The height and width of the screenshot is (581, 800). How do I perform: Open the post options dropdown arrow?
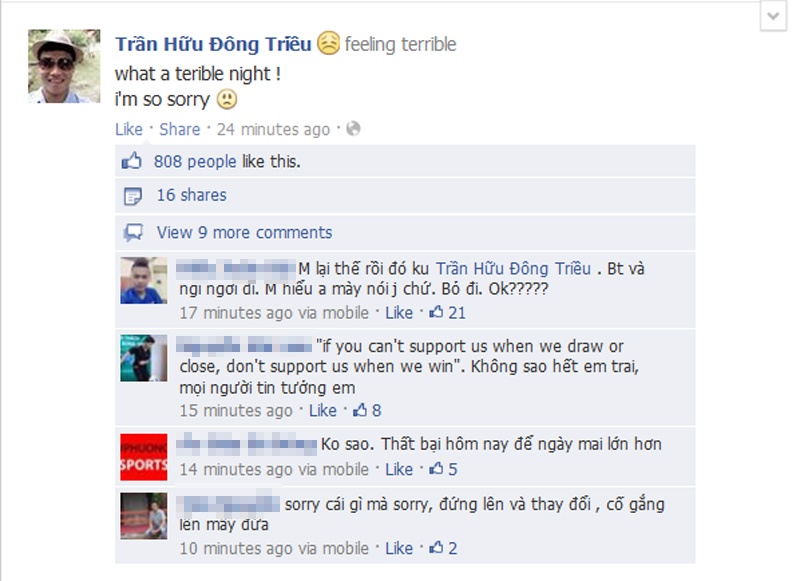[x=773, y=16]
